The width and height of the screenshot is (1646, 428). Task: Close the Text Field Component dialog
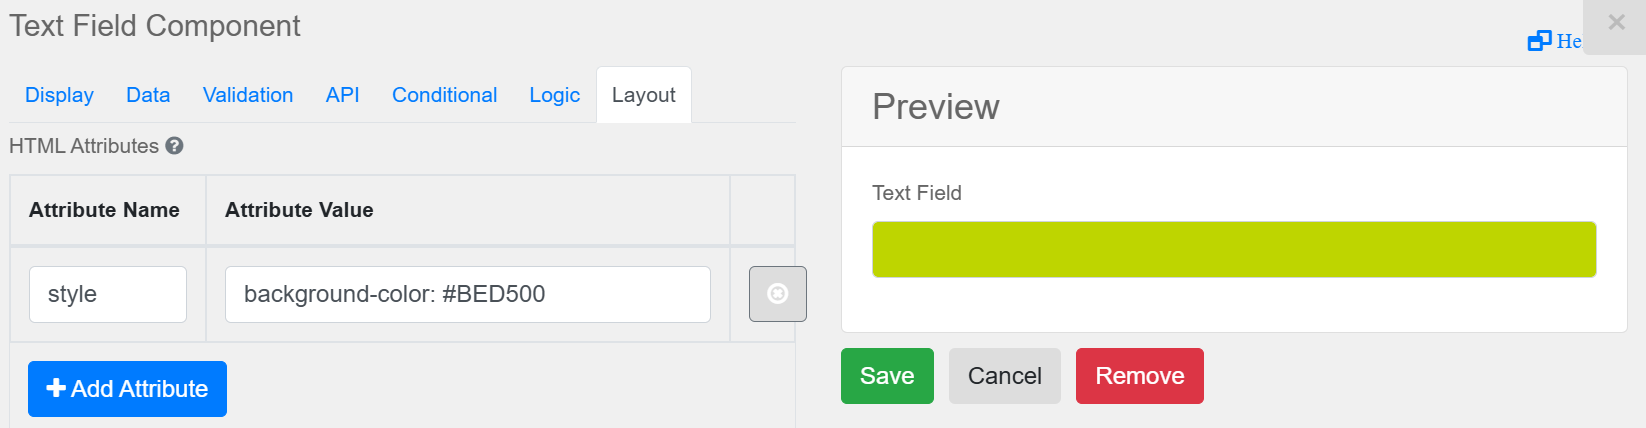pyautogui.click(x=1616, y=23)
